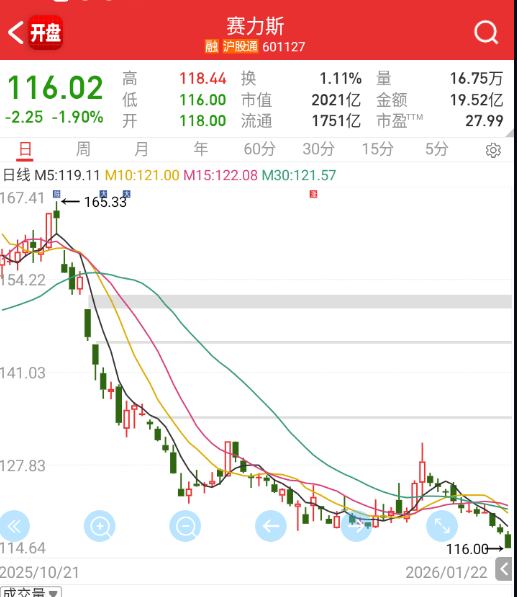Tap the blue marker above the 165.33 candle
Viewport: 517px width, 597px height.
pyautogui.click(x=56, y=194)
